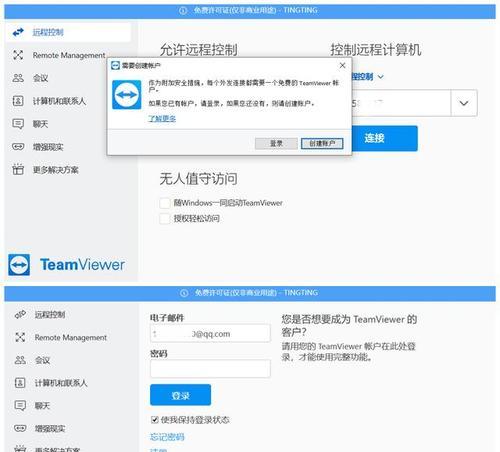Click the 无人值守访问 heading
This screenshot has height=452, width=500.
click(x=199, y=179)
